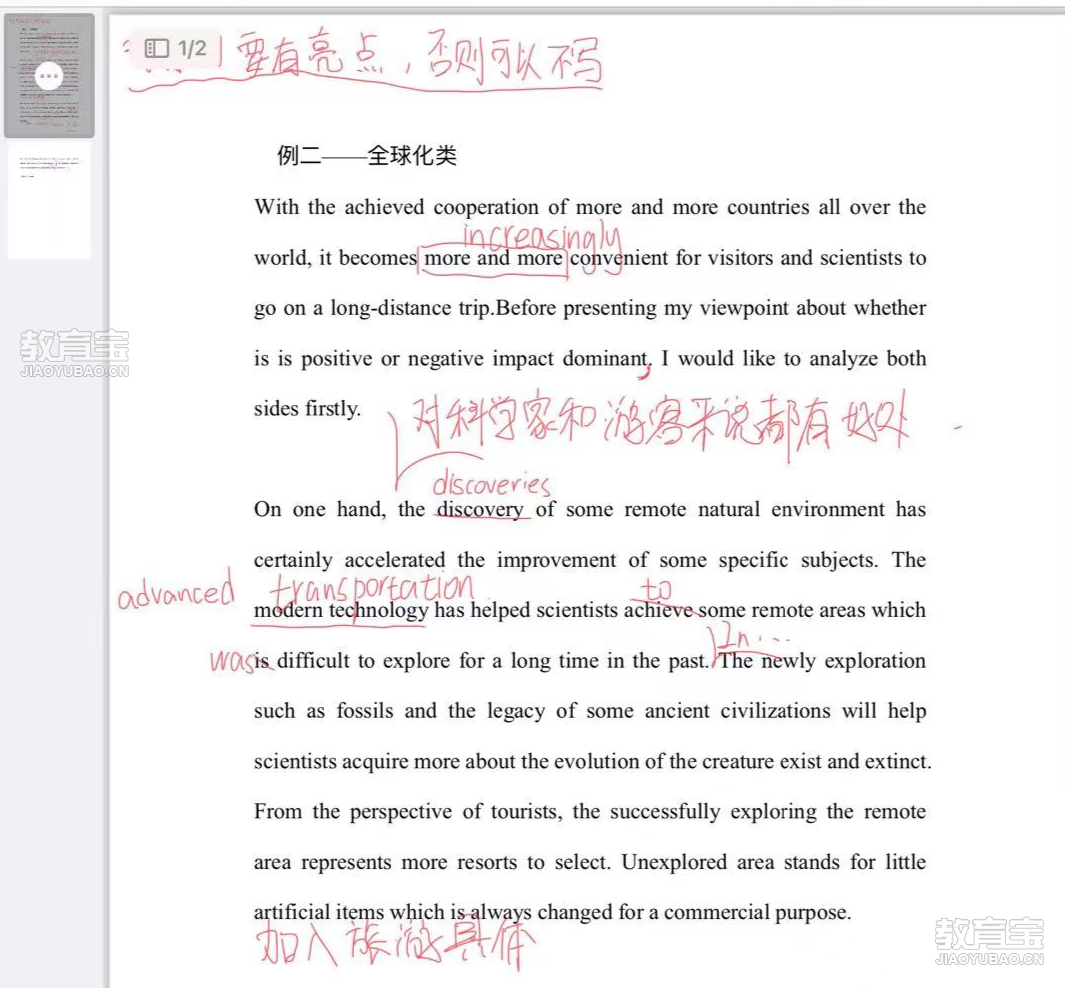Click the word "accelerated"

395,560
